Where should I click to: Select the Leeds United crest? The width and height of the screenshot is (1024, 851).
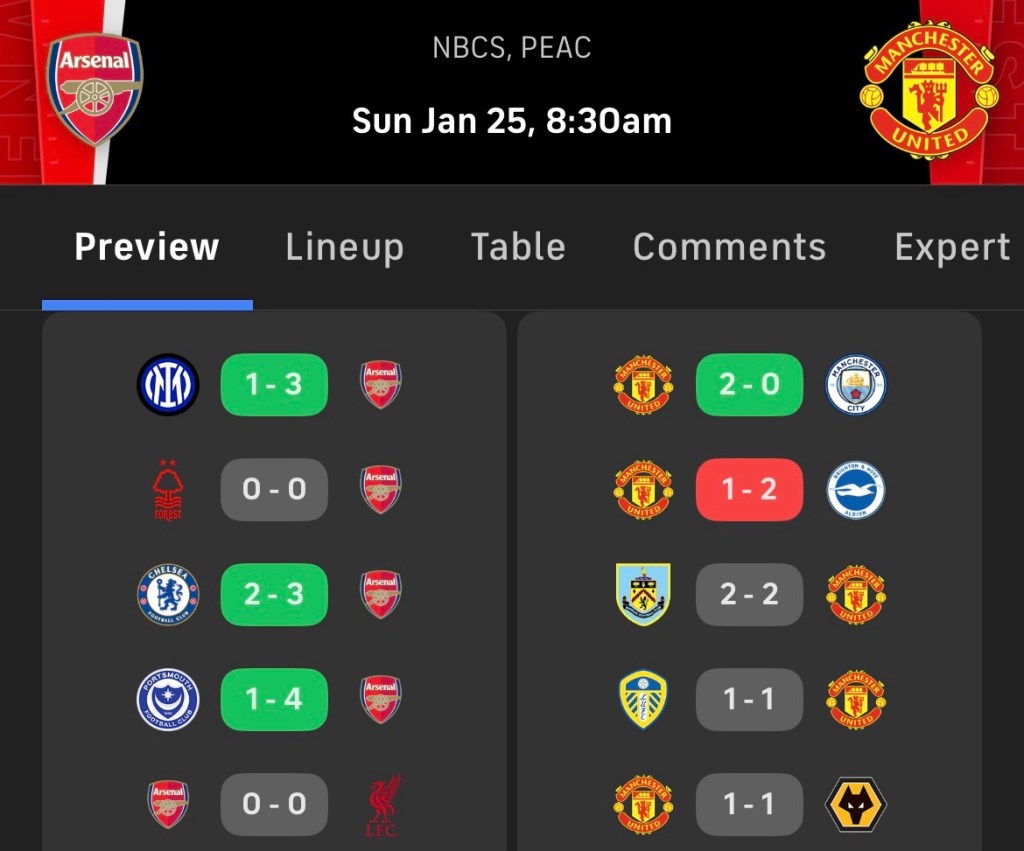click(644, 700)
